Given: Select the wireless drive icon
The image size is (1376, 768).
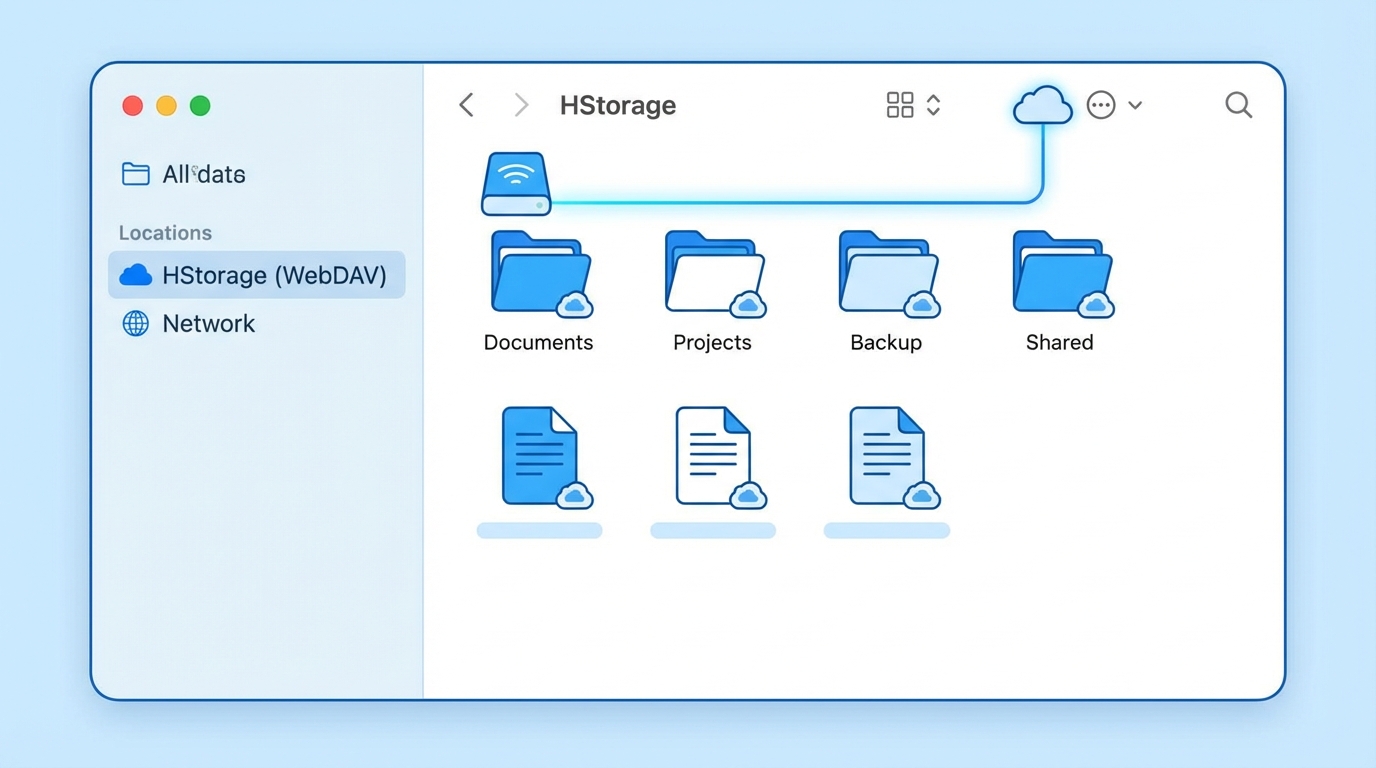Looking at the screenshot, I should (516, 184).
